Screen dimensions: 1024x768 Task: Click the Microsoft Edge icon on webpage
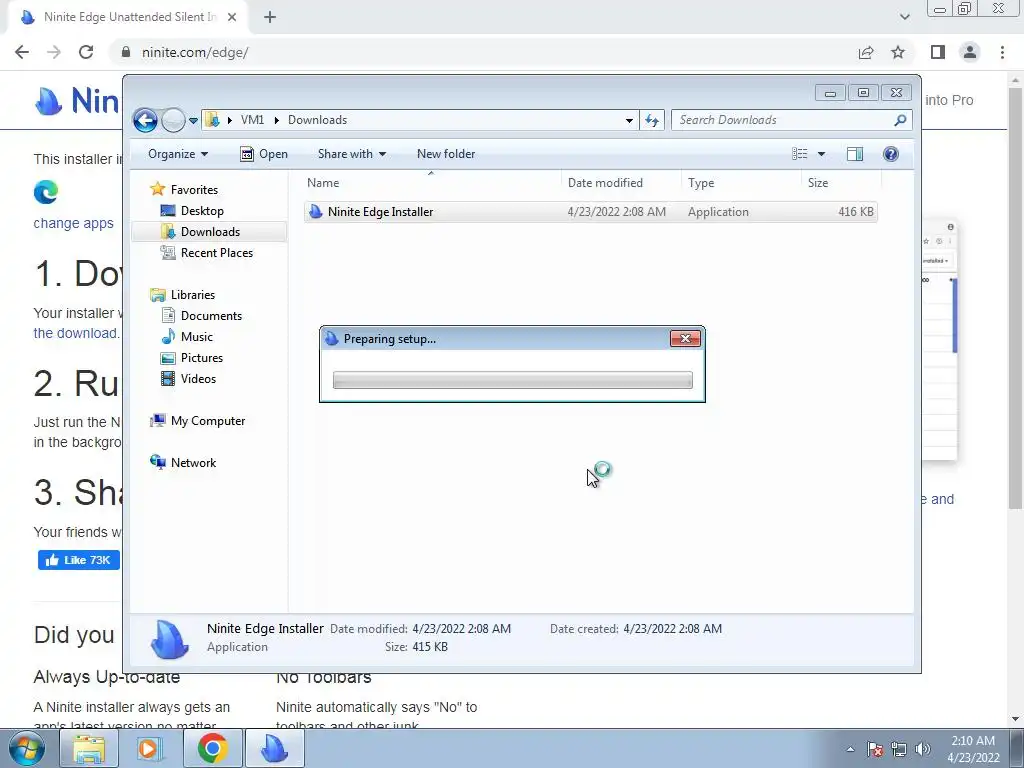coord(46,192)
